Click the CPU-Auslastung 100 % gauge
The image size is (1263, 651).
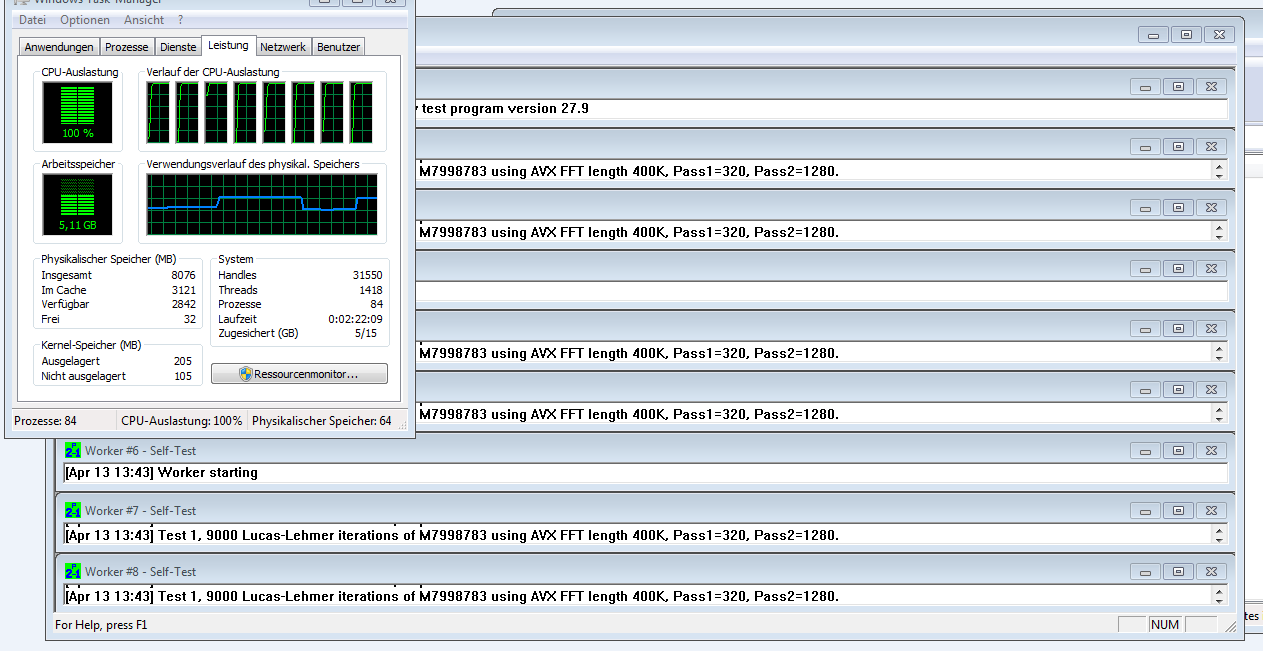click(x=77, y=112)
